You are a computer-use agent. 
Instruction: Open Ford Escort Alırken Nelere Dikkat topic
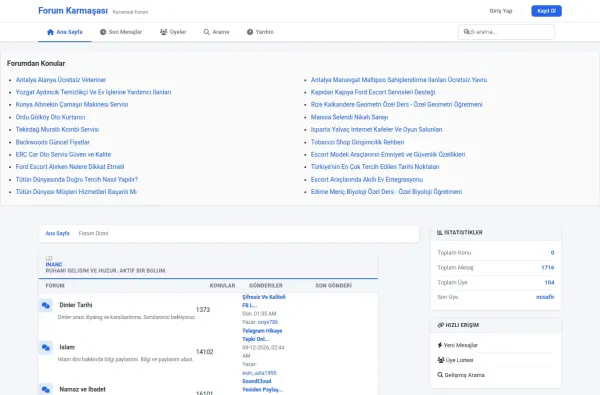click(70, 166)
